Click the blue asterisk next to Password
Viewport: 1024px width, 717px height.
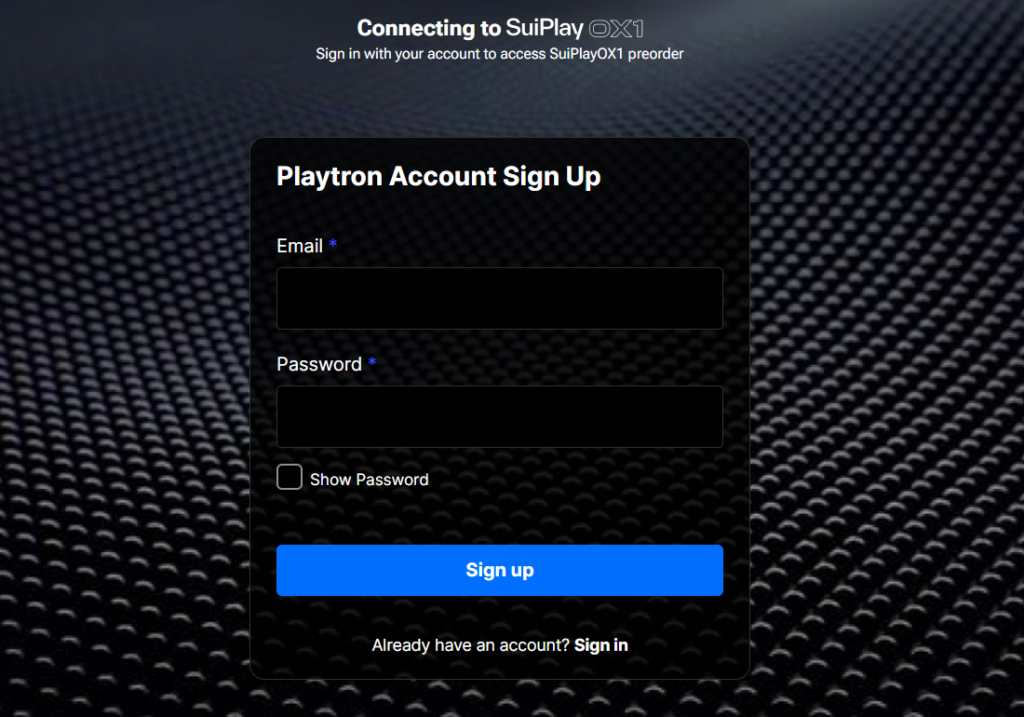(x=372, y=363)
